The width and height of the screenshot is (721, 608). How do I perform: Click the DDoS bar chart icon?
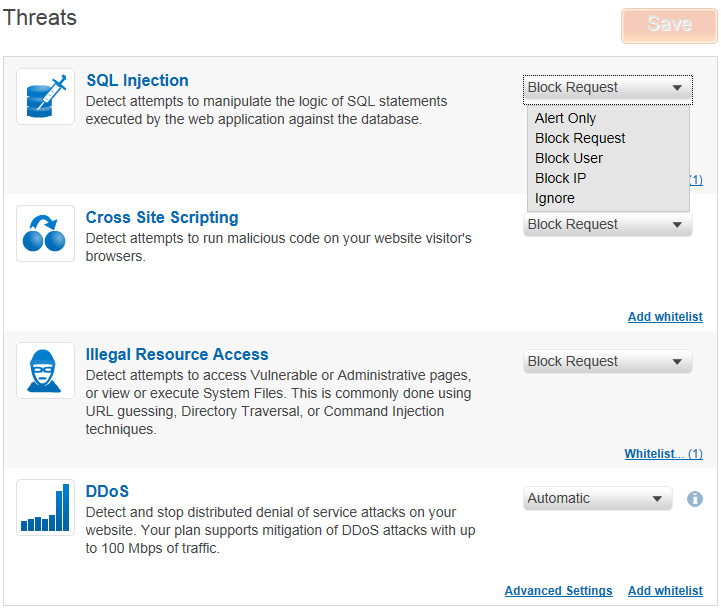46,508
